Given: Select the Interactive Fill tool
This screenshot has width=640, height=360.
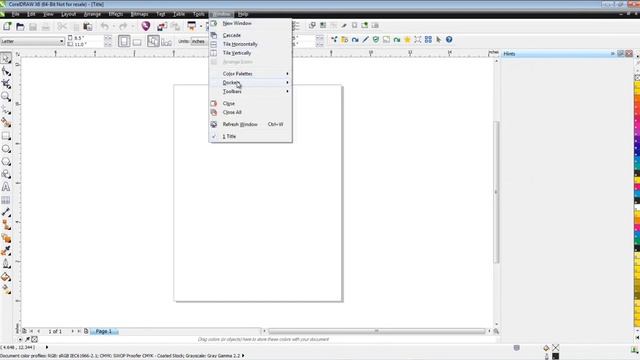Looking at the screenshot, I should pos(6,290).
